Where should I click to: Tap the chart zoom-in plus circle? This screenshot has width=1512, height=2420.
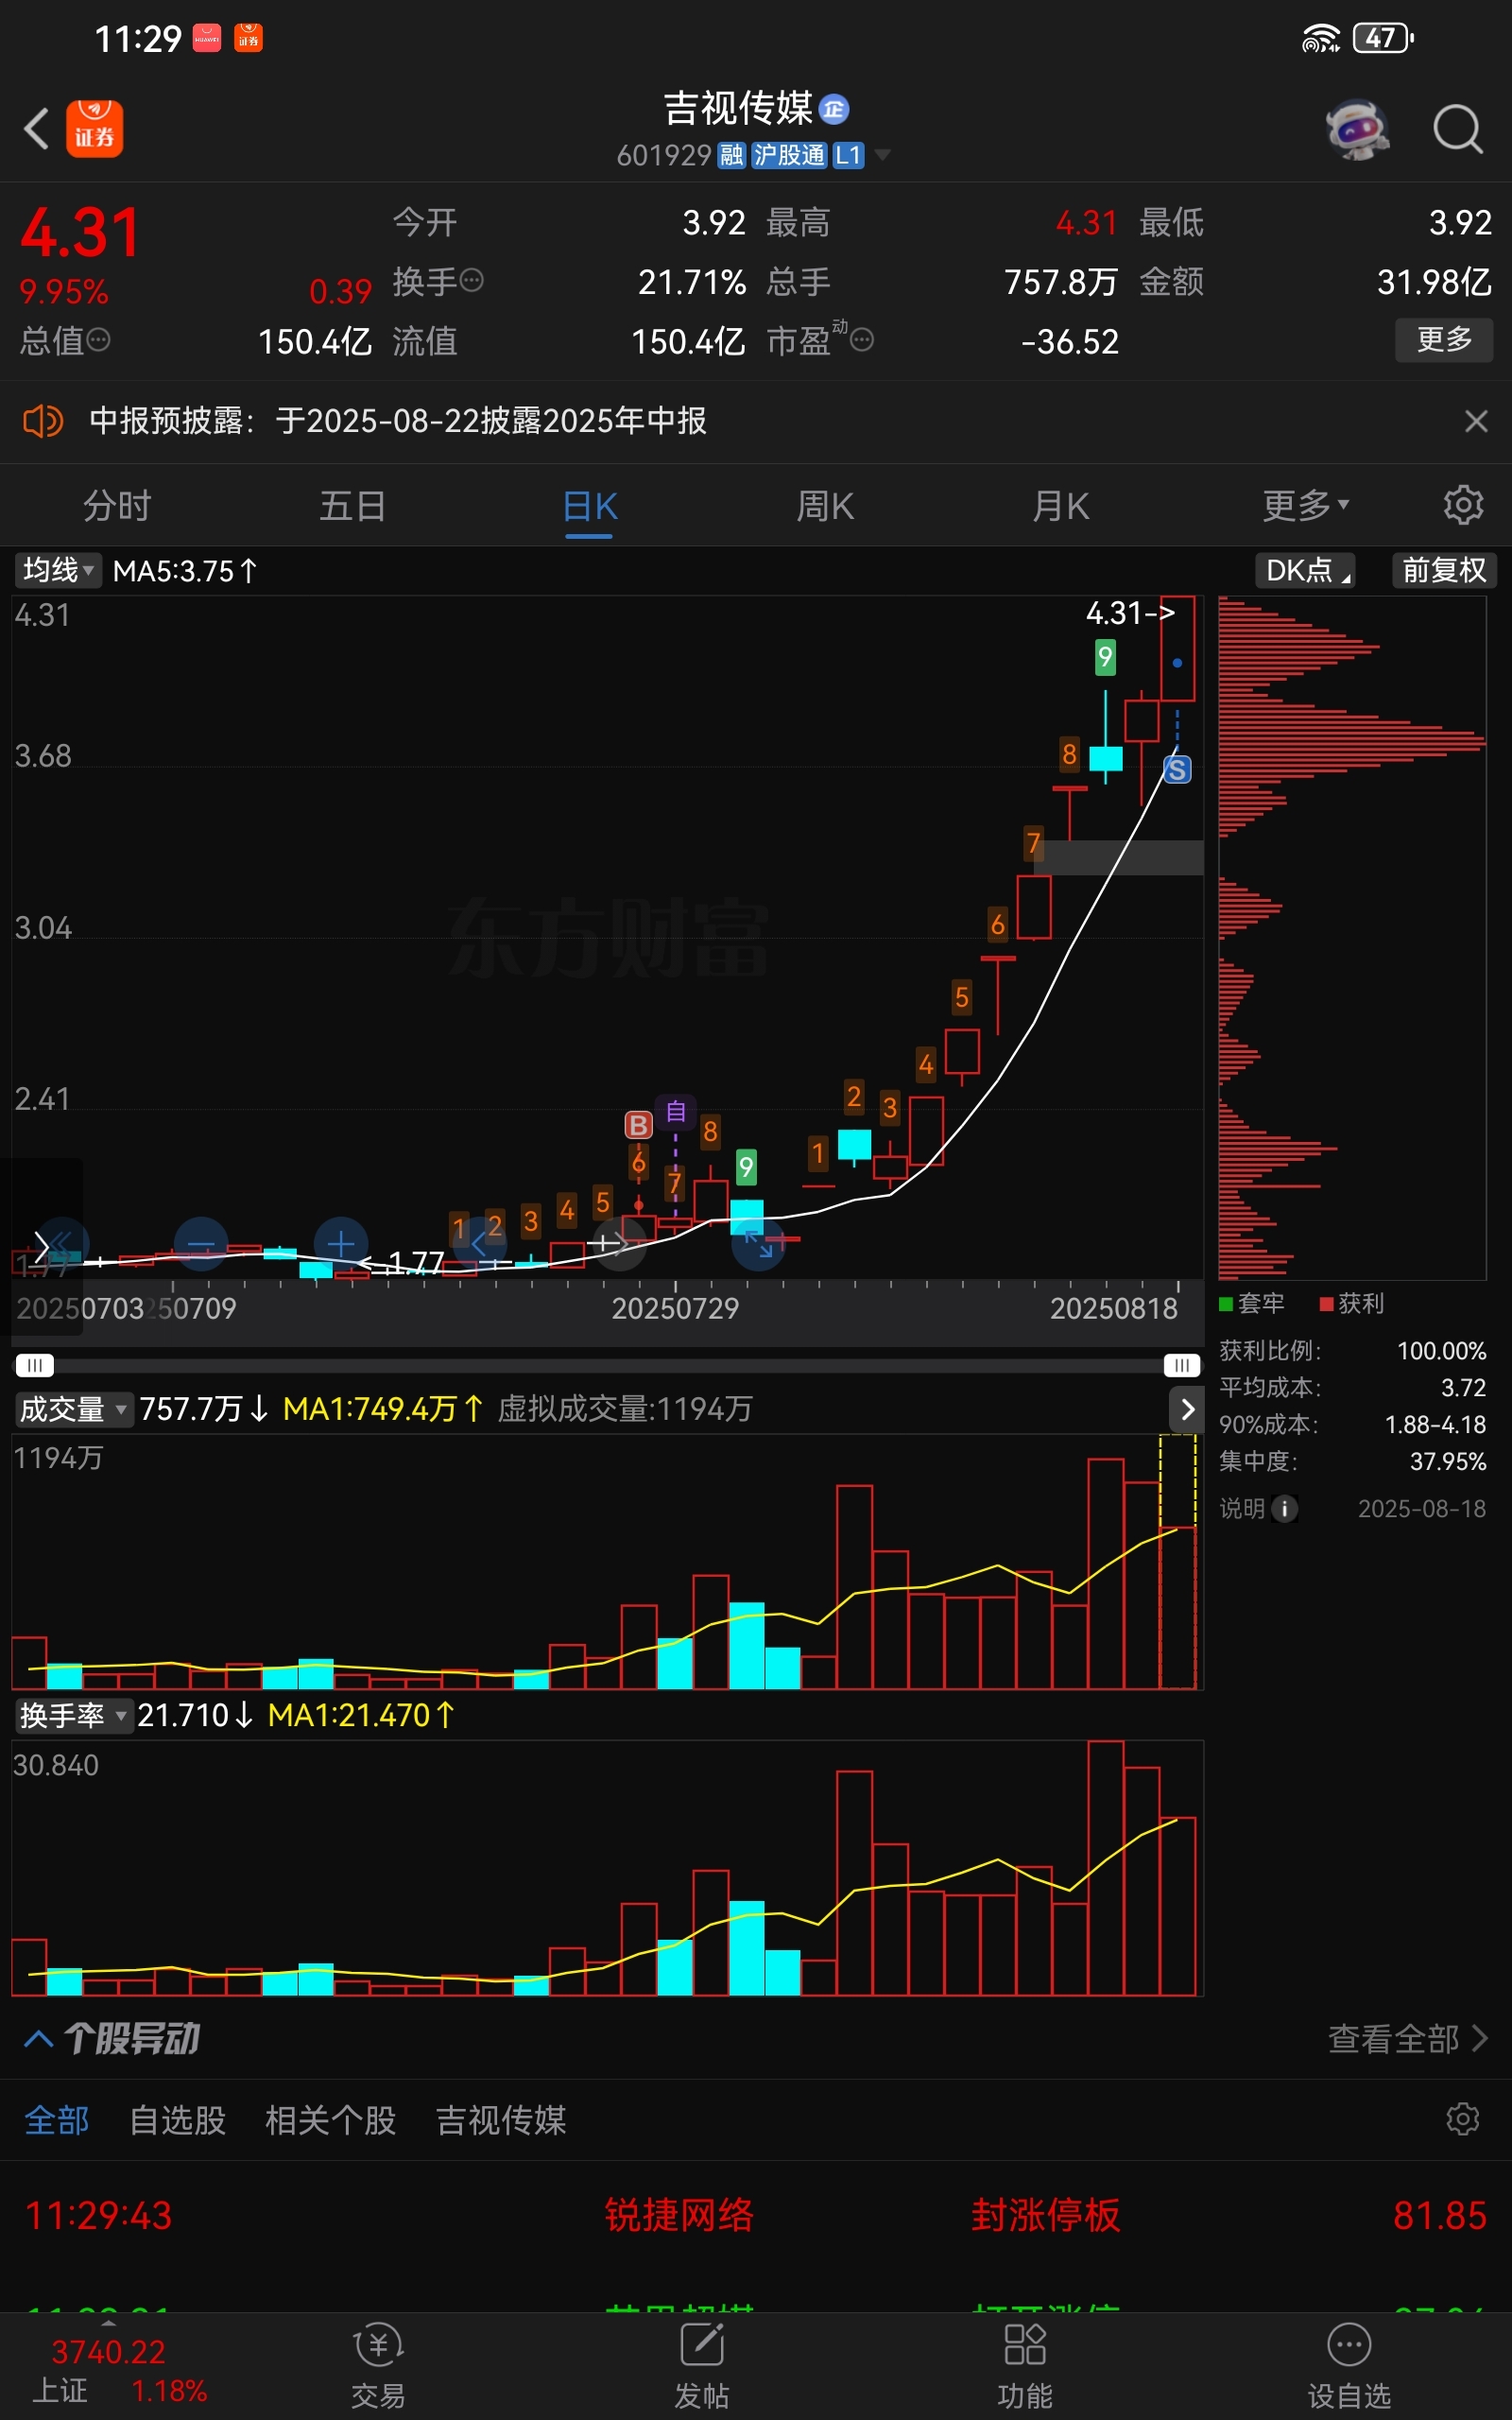[x=341, y=1245]
